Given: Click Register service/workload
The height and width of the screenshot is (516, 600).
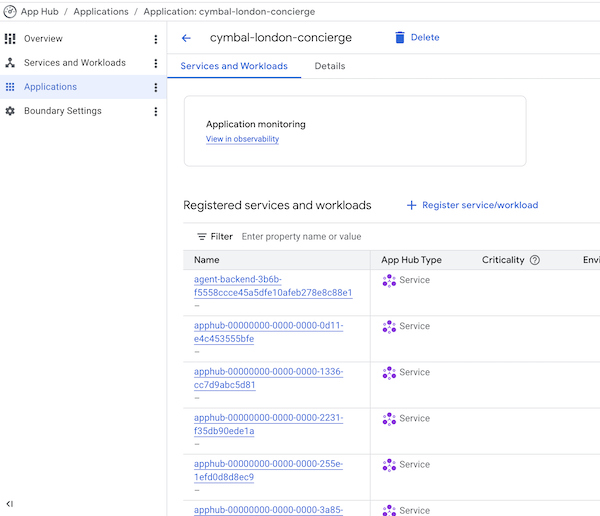Looking at the screenshot, I should (x=480, y=205).
